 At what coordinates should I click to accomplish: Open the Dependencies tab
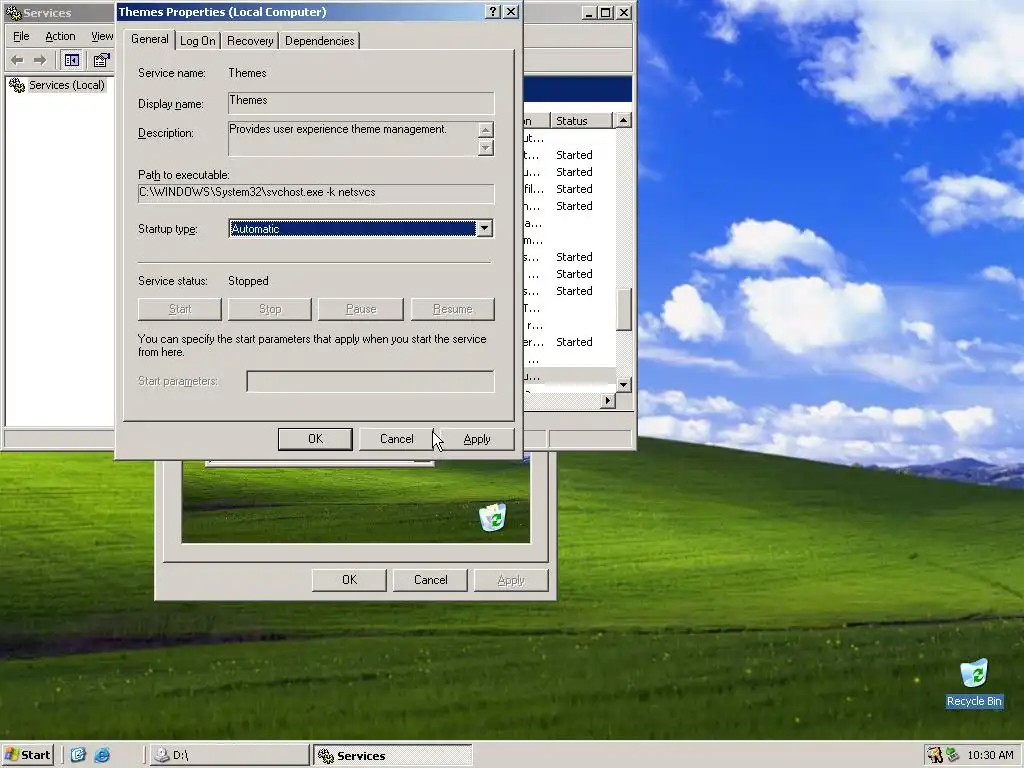point(319,41)
